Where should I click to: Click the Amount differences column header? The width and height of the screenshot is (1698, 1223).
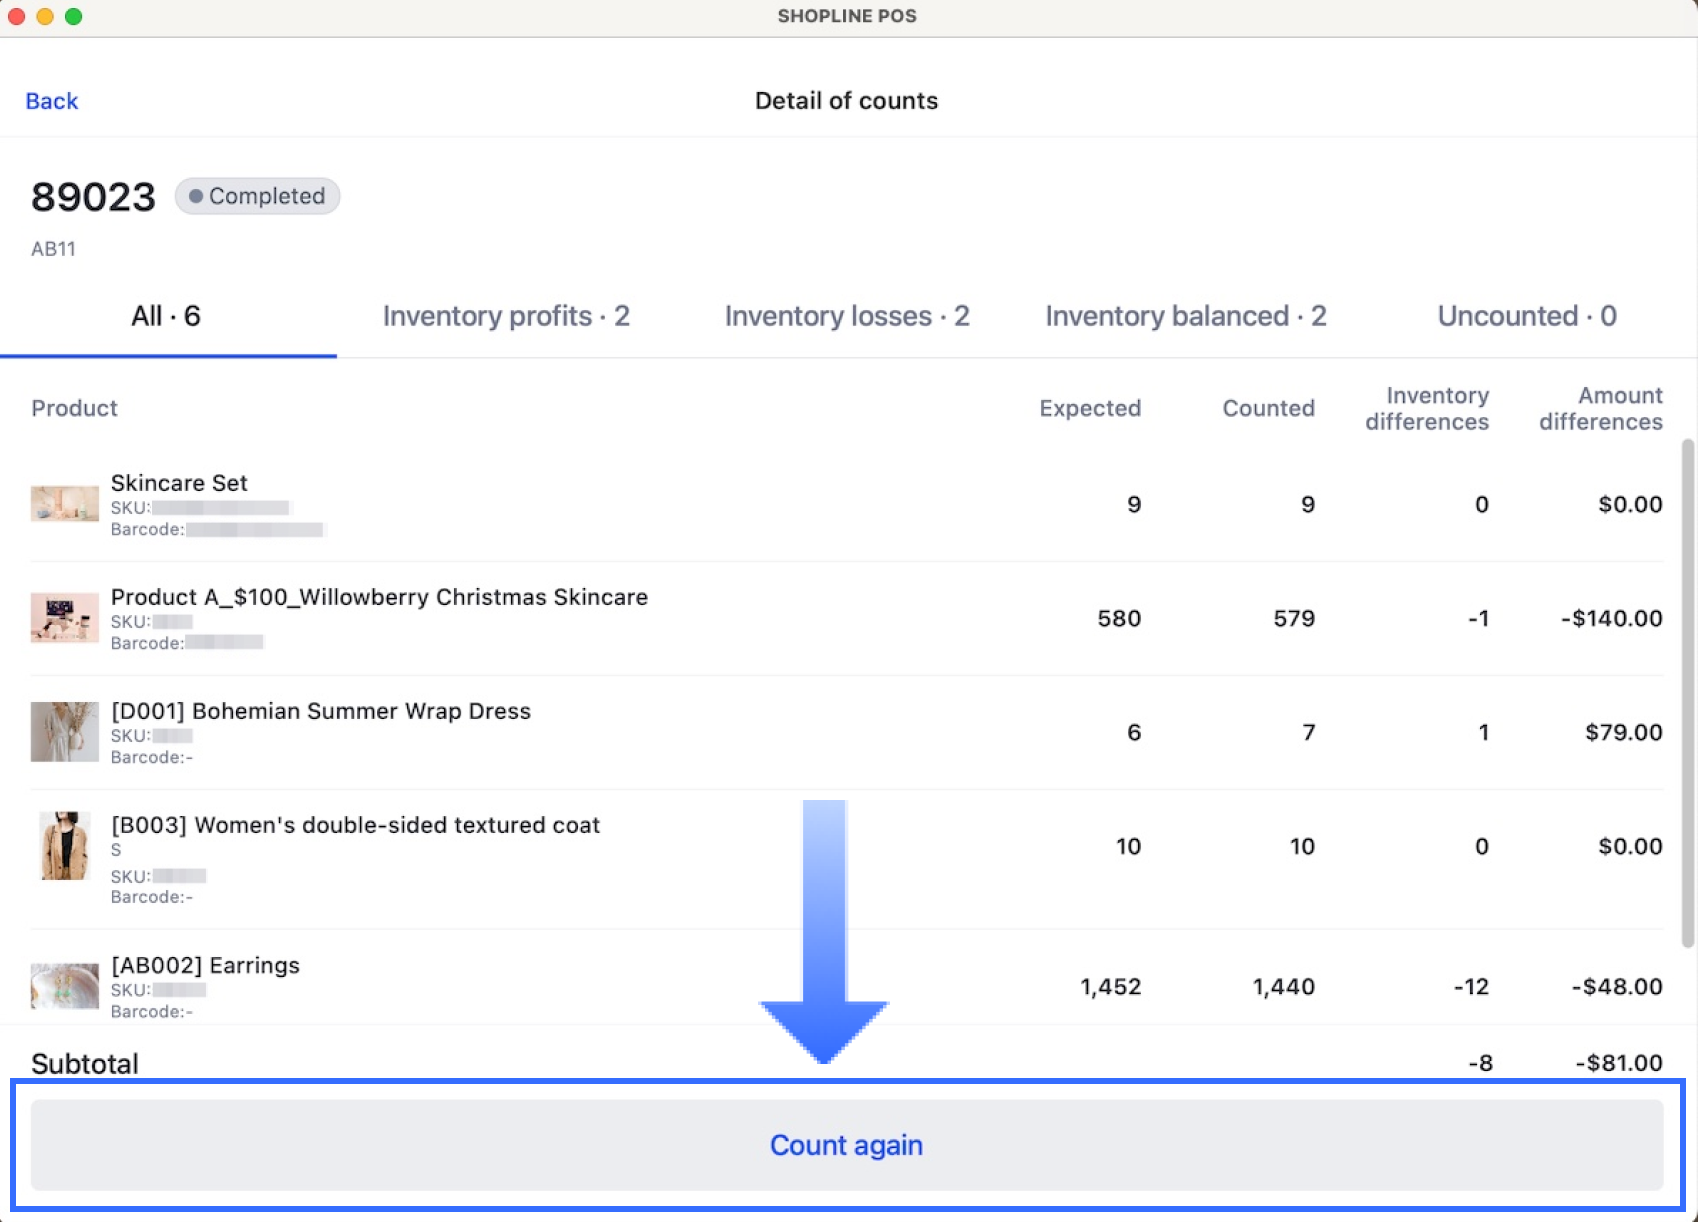[x=1600, y=408]
